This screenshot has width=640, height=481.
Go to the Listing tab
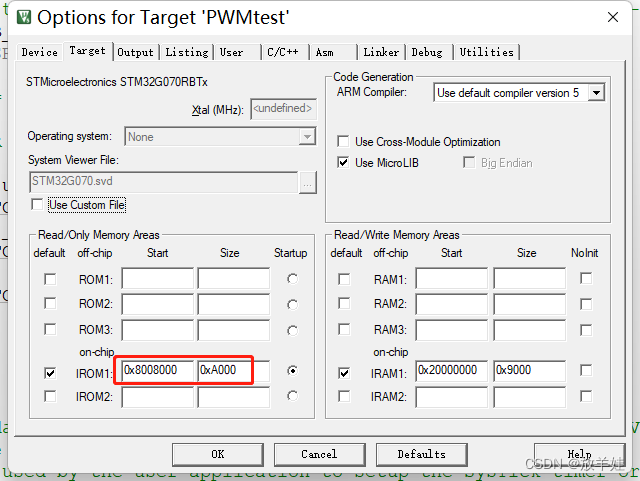(x=187, y=52)
